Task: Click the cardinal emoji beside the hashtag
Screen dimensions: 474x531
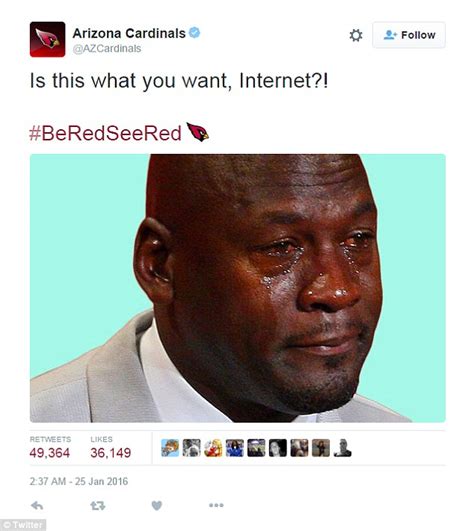Action: (x=198, y=132)
